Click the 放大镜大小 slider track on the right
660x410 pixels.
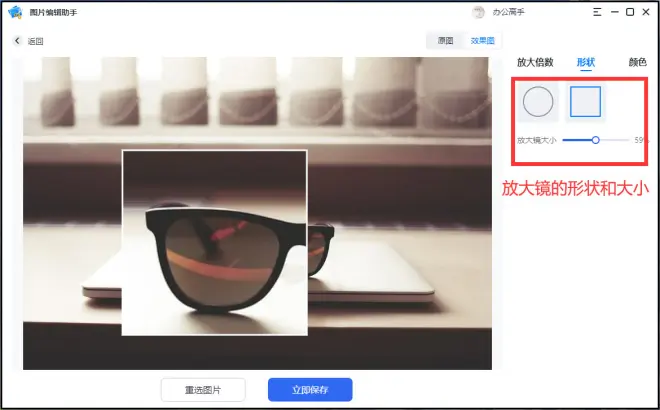(614, 140)
